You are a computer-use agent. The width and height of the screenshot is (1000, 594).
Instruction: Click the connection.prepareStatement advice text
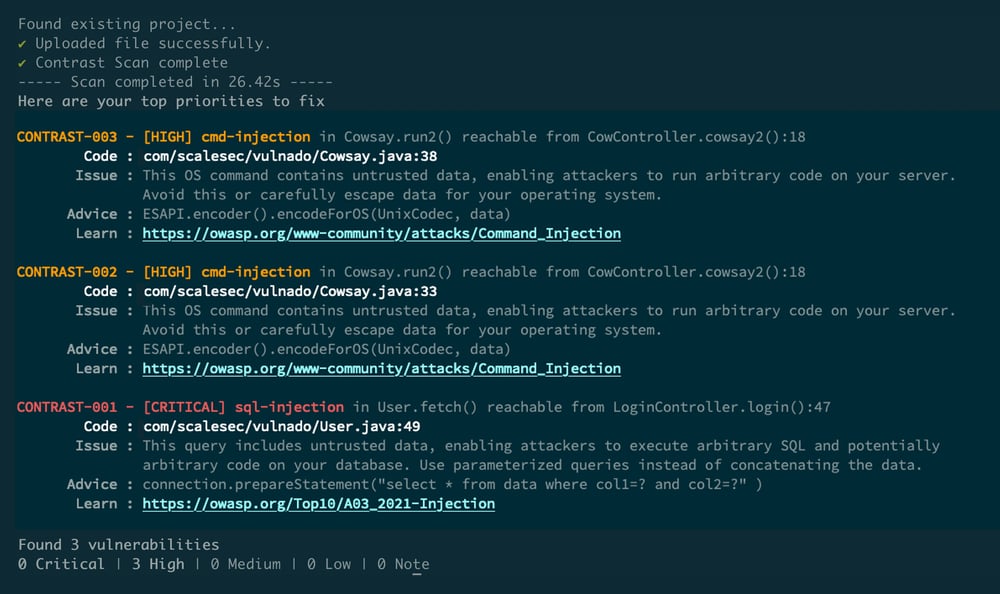click(452, 484)
